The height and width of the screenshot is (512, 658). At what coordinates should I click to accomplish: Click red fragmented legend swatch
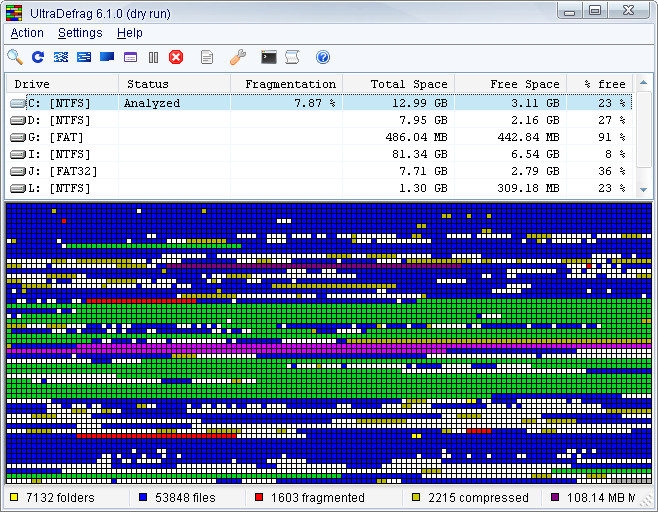[x=259, y=497]
